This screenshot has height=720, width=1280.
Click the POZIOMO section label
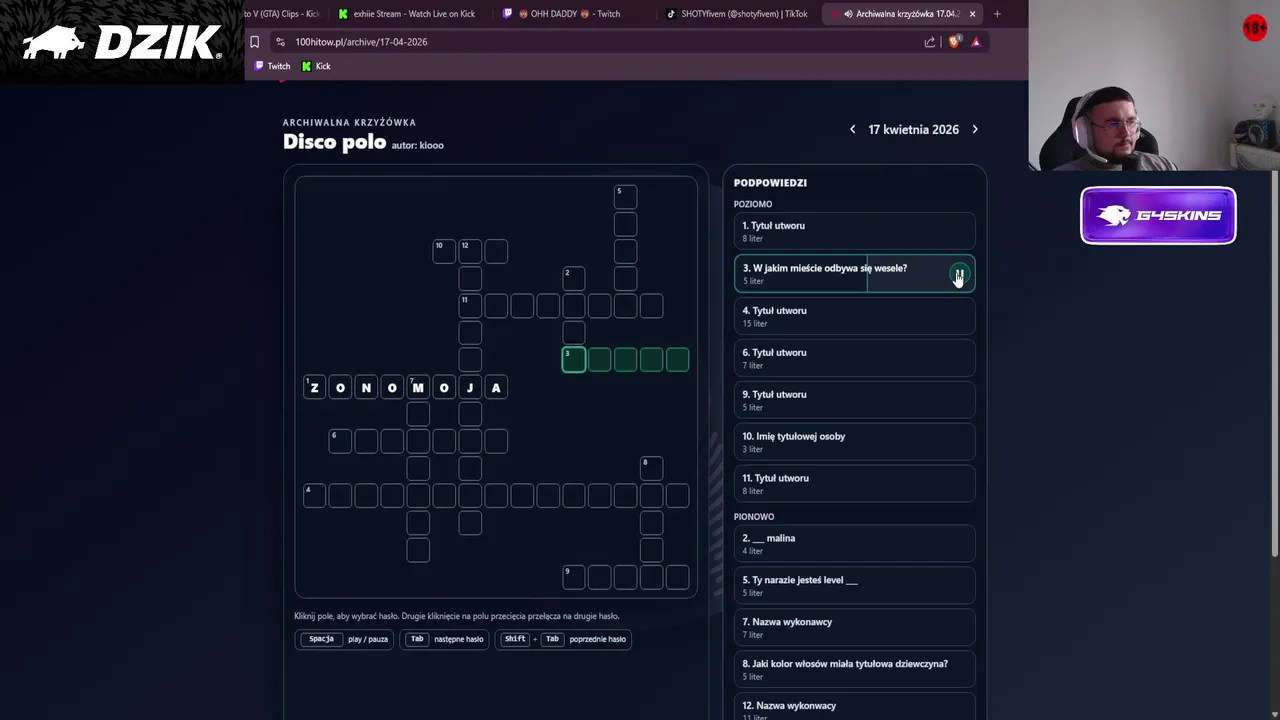[x=753, y=204]
